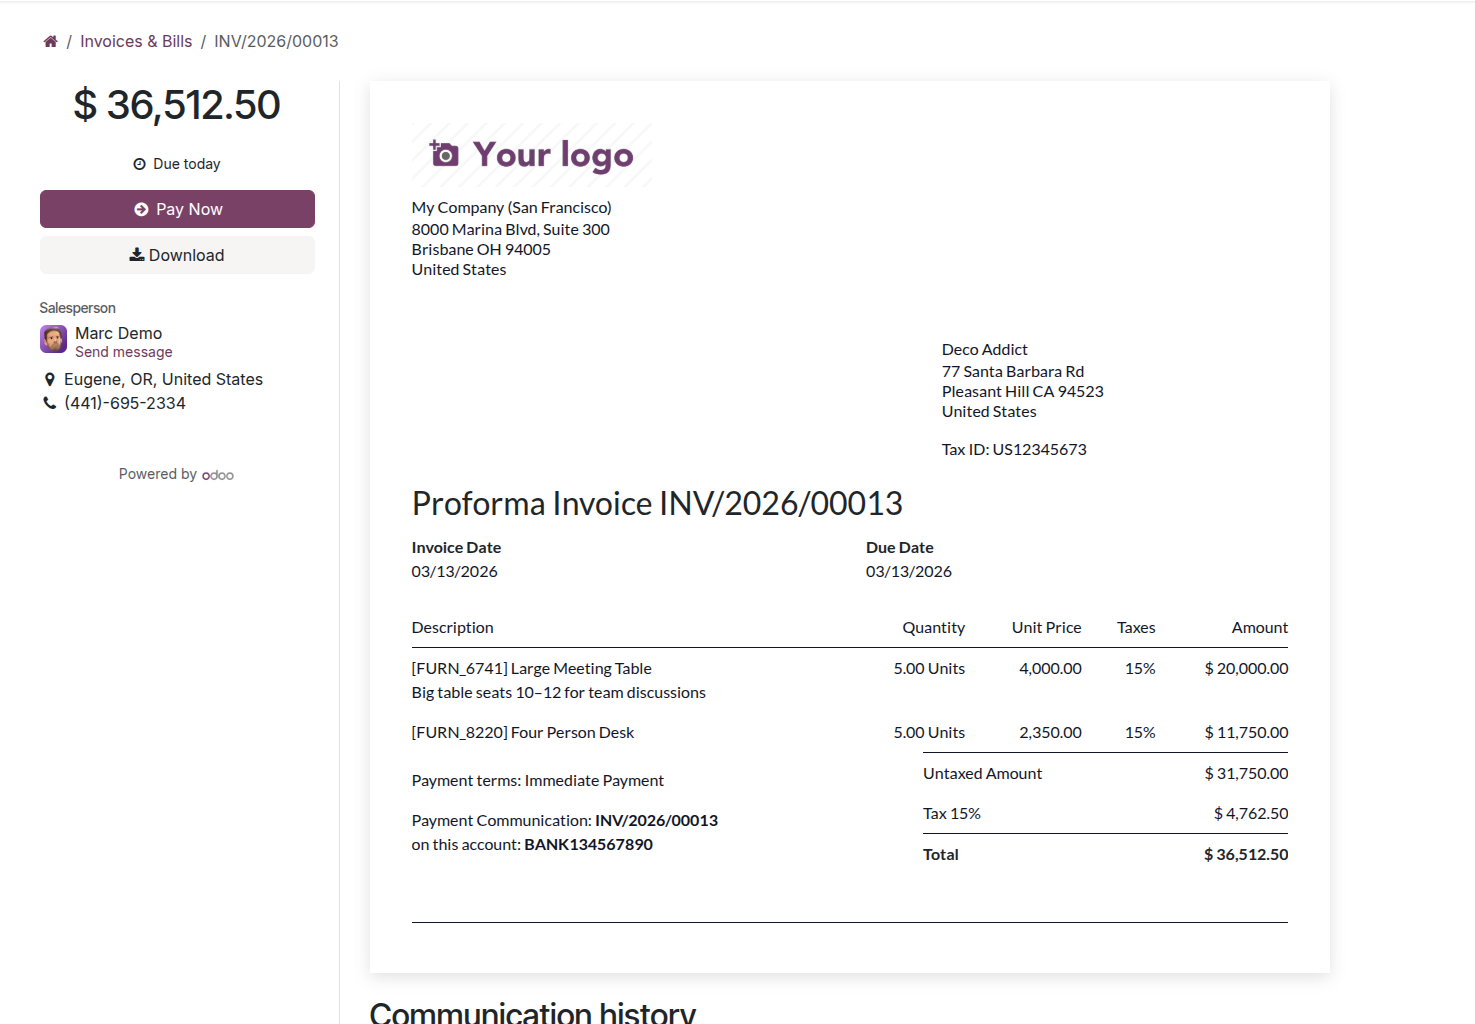Select INV/2026/00013 breadcrumb text
Screen dimensions: 1475x1024
(276, 41)
